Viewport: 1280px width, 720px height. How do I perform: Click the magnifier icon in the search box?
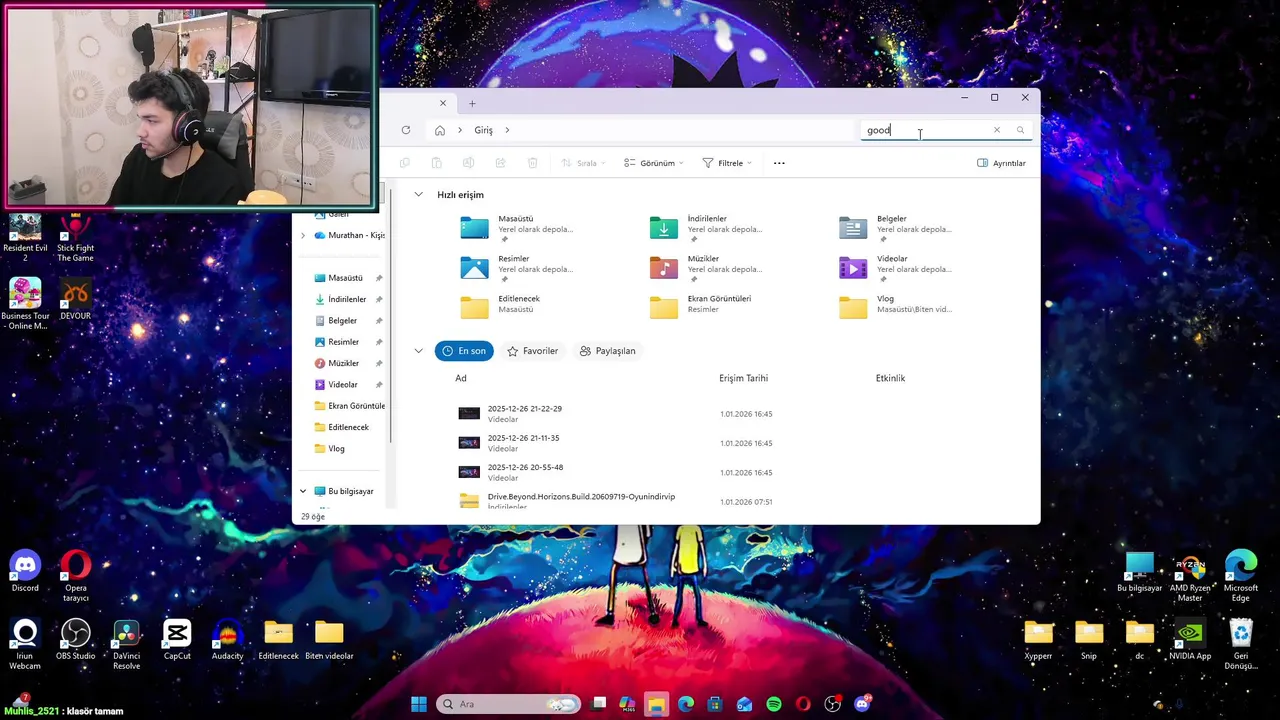point(1020,130)
